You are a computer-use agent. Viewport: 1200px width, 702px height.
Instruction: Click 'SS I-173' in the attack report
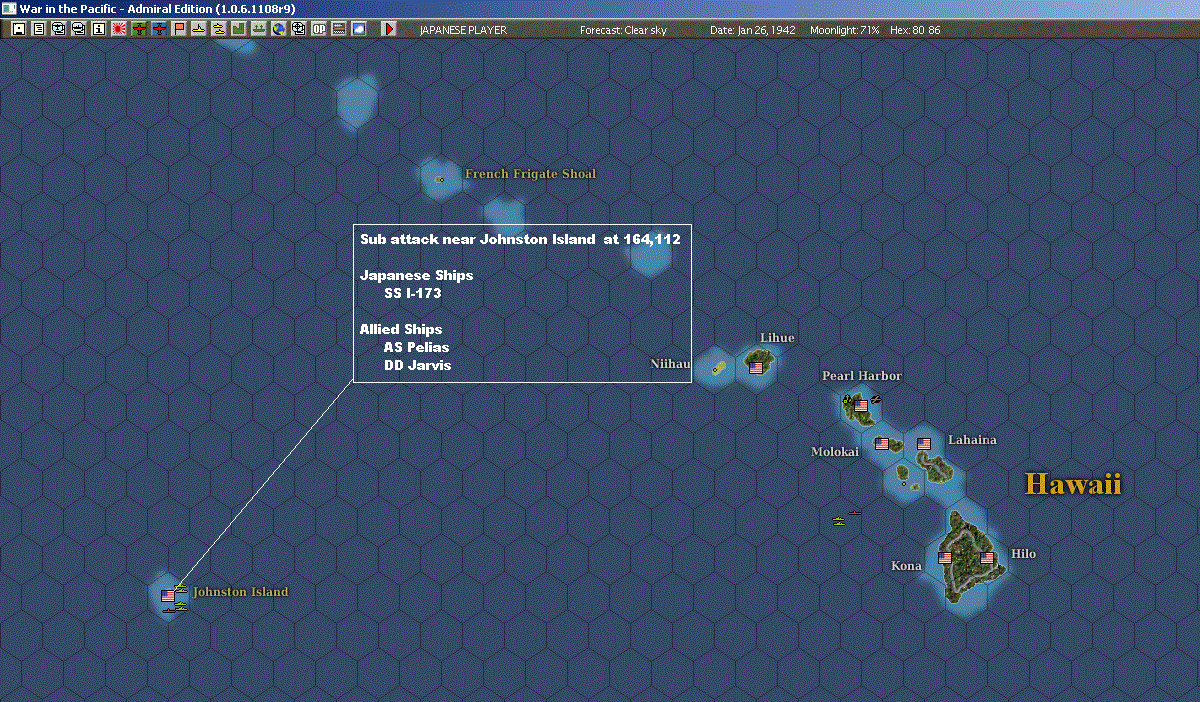coord(412,294)
